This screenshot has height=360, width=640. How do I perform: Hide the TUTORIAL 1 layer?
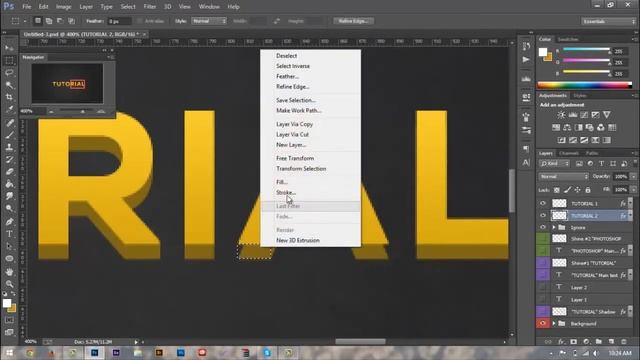543,203
